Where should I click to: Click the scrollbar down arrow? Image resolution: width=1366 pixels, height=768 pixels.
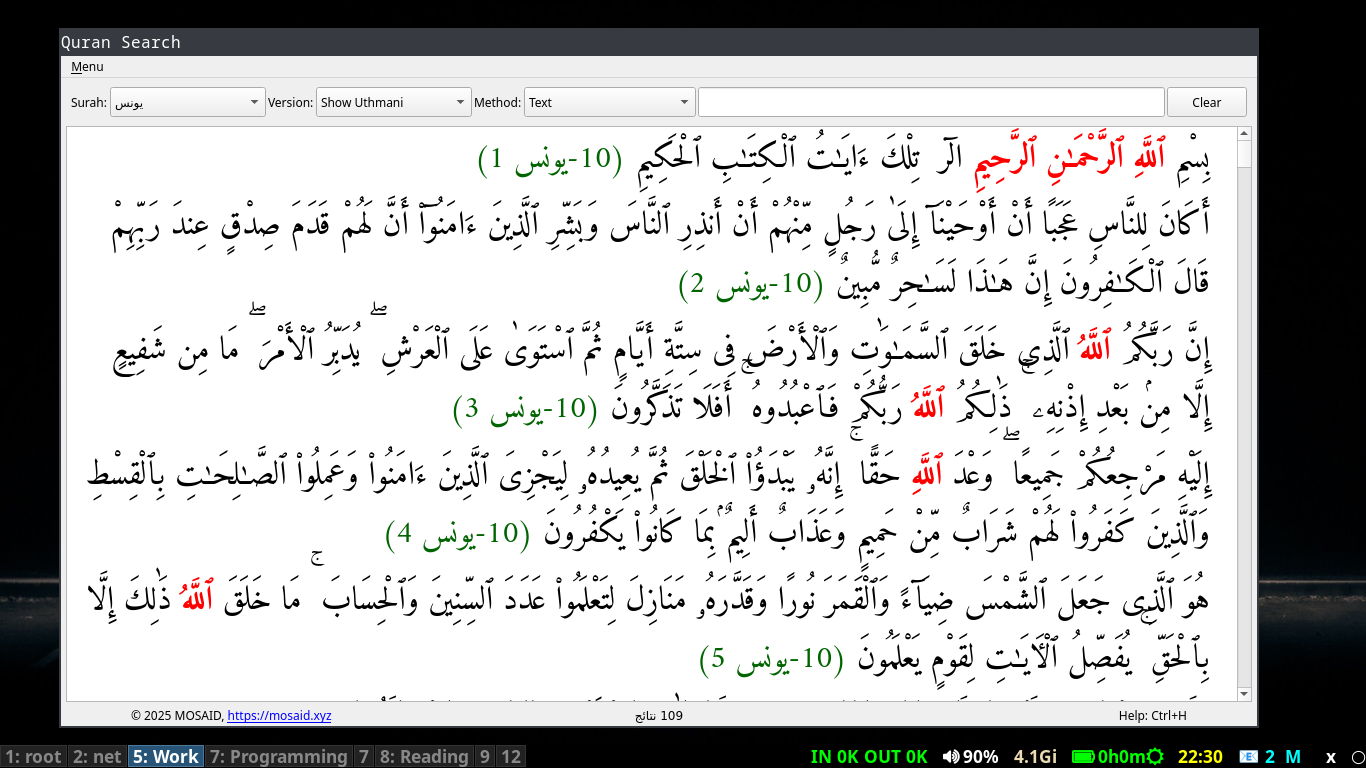1243,693
